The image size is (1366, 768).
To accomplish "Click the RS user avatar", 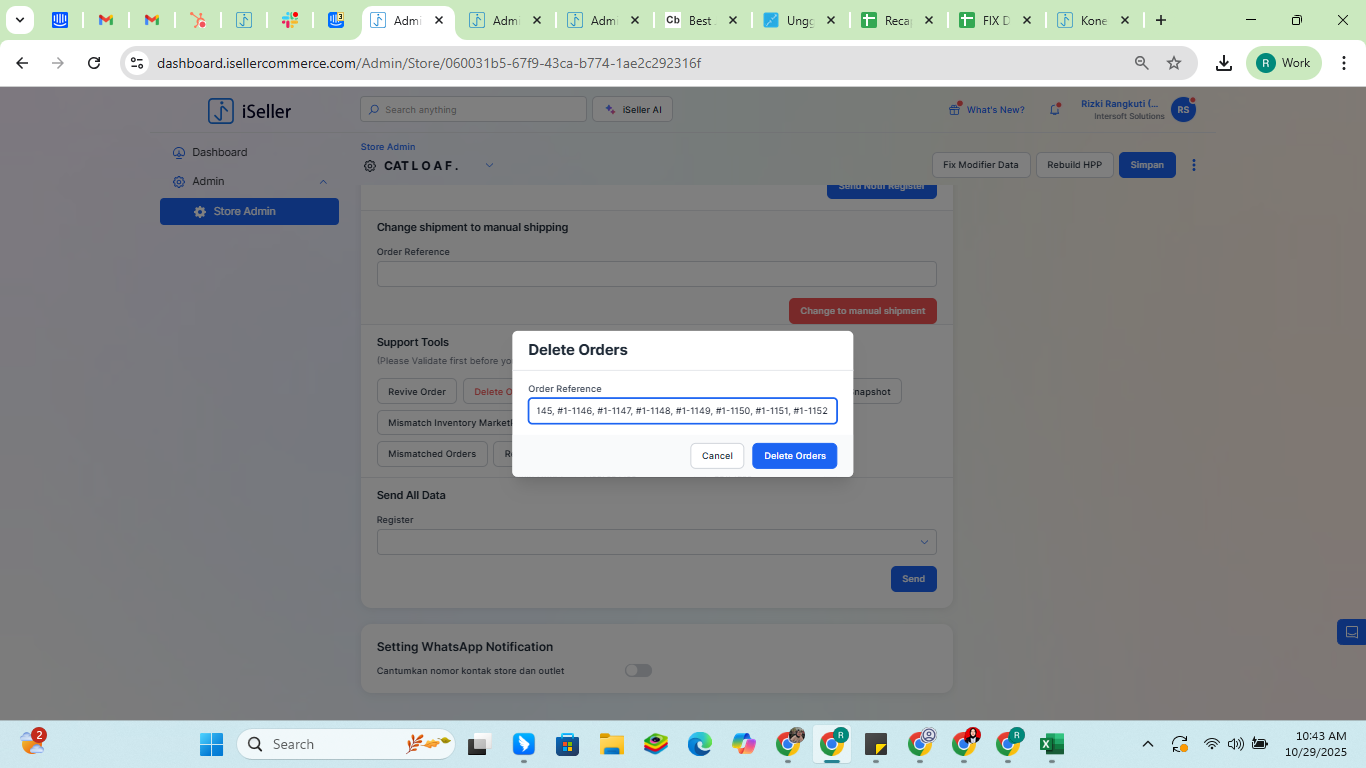I will (1183, 110).
